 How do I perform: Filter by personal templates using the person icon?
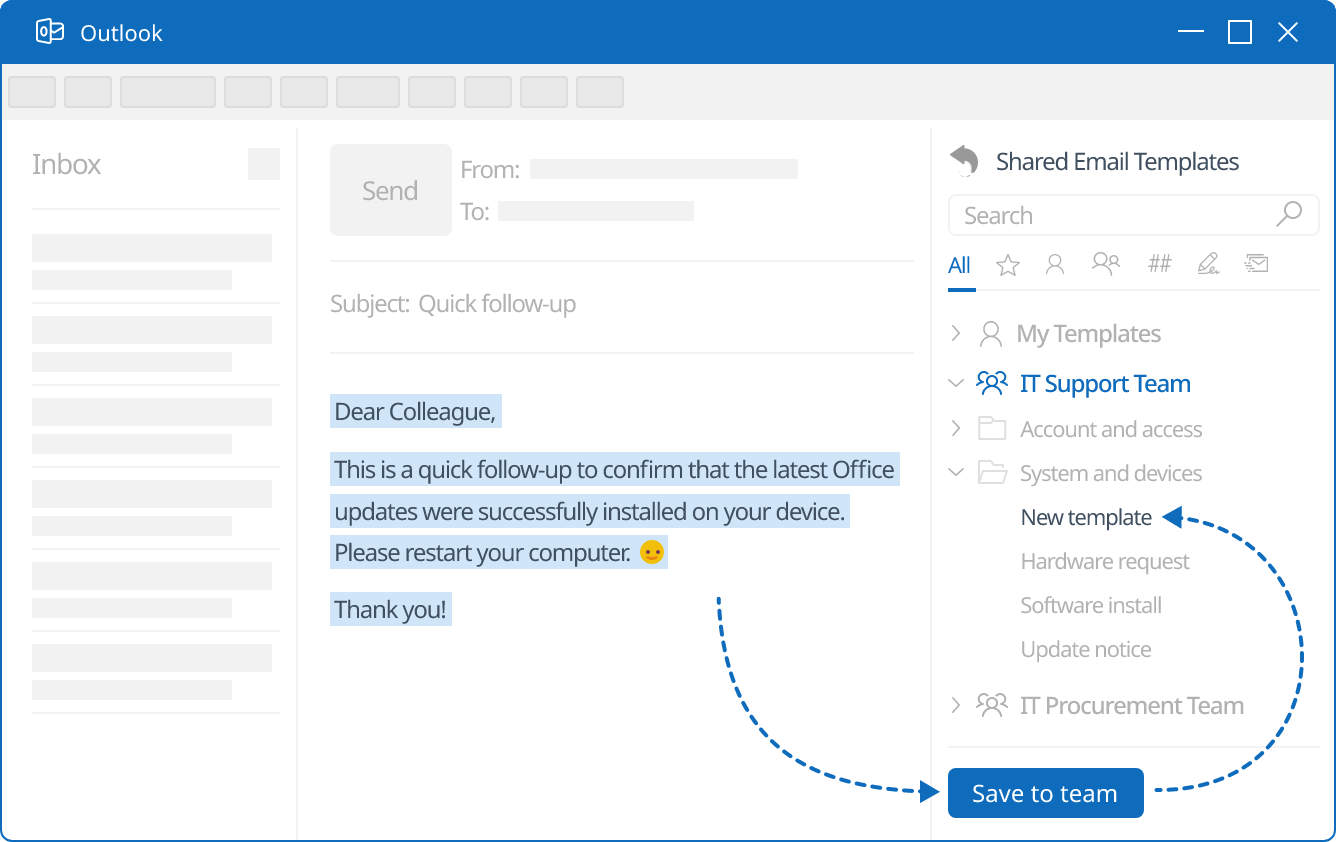[1055, 264]
